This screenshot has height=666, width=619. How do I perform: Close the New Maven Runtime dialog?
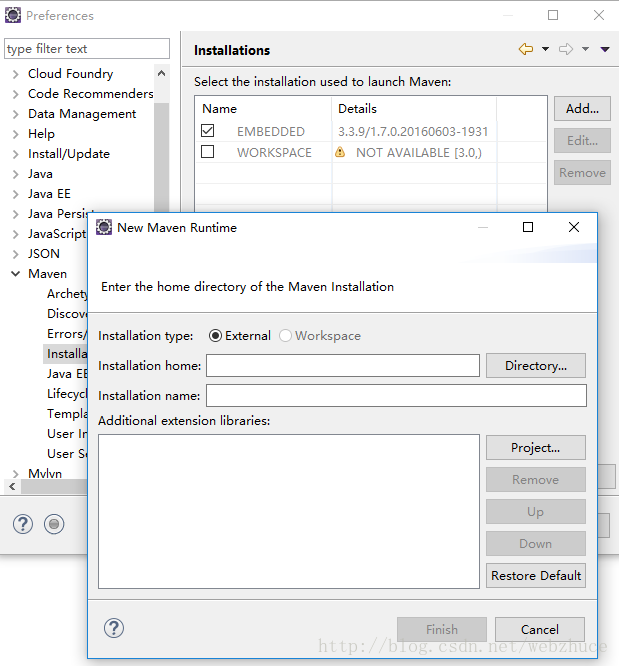574,227
